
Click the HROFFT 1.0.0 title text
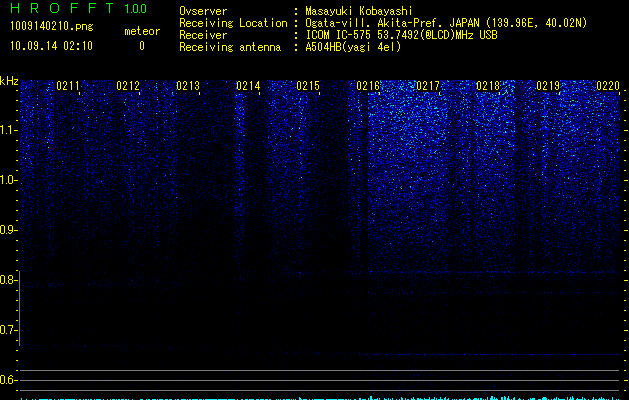[x=79, y=8]
